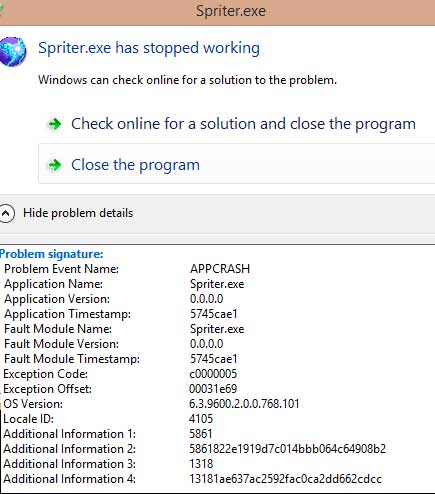
Task: Click Hide problem details label
Action: pos(78,213)
